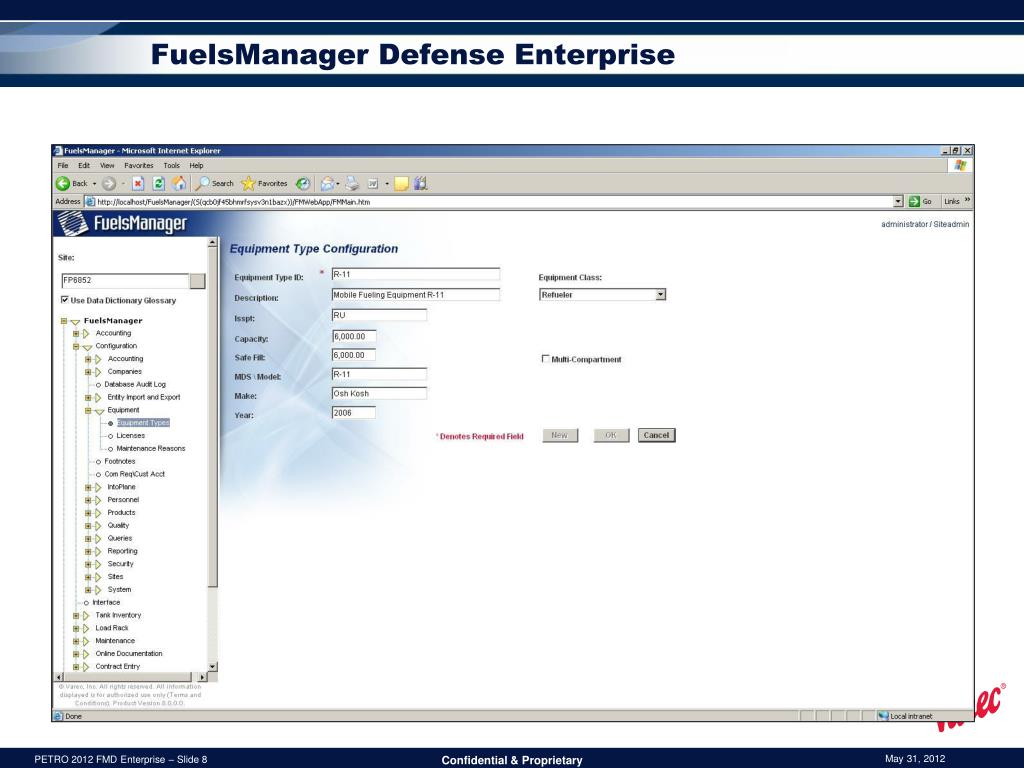Stop page loading with the red X icon
The width and height of the screenshot is (1024, 768).
coord(138,184)
